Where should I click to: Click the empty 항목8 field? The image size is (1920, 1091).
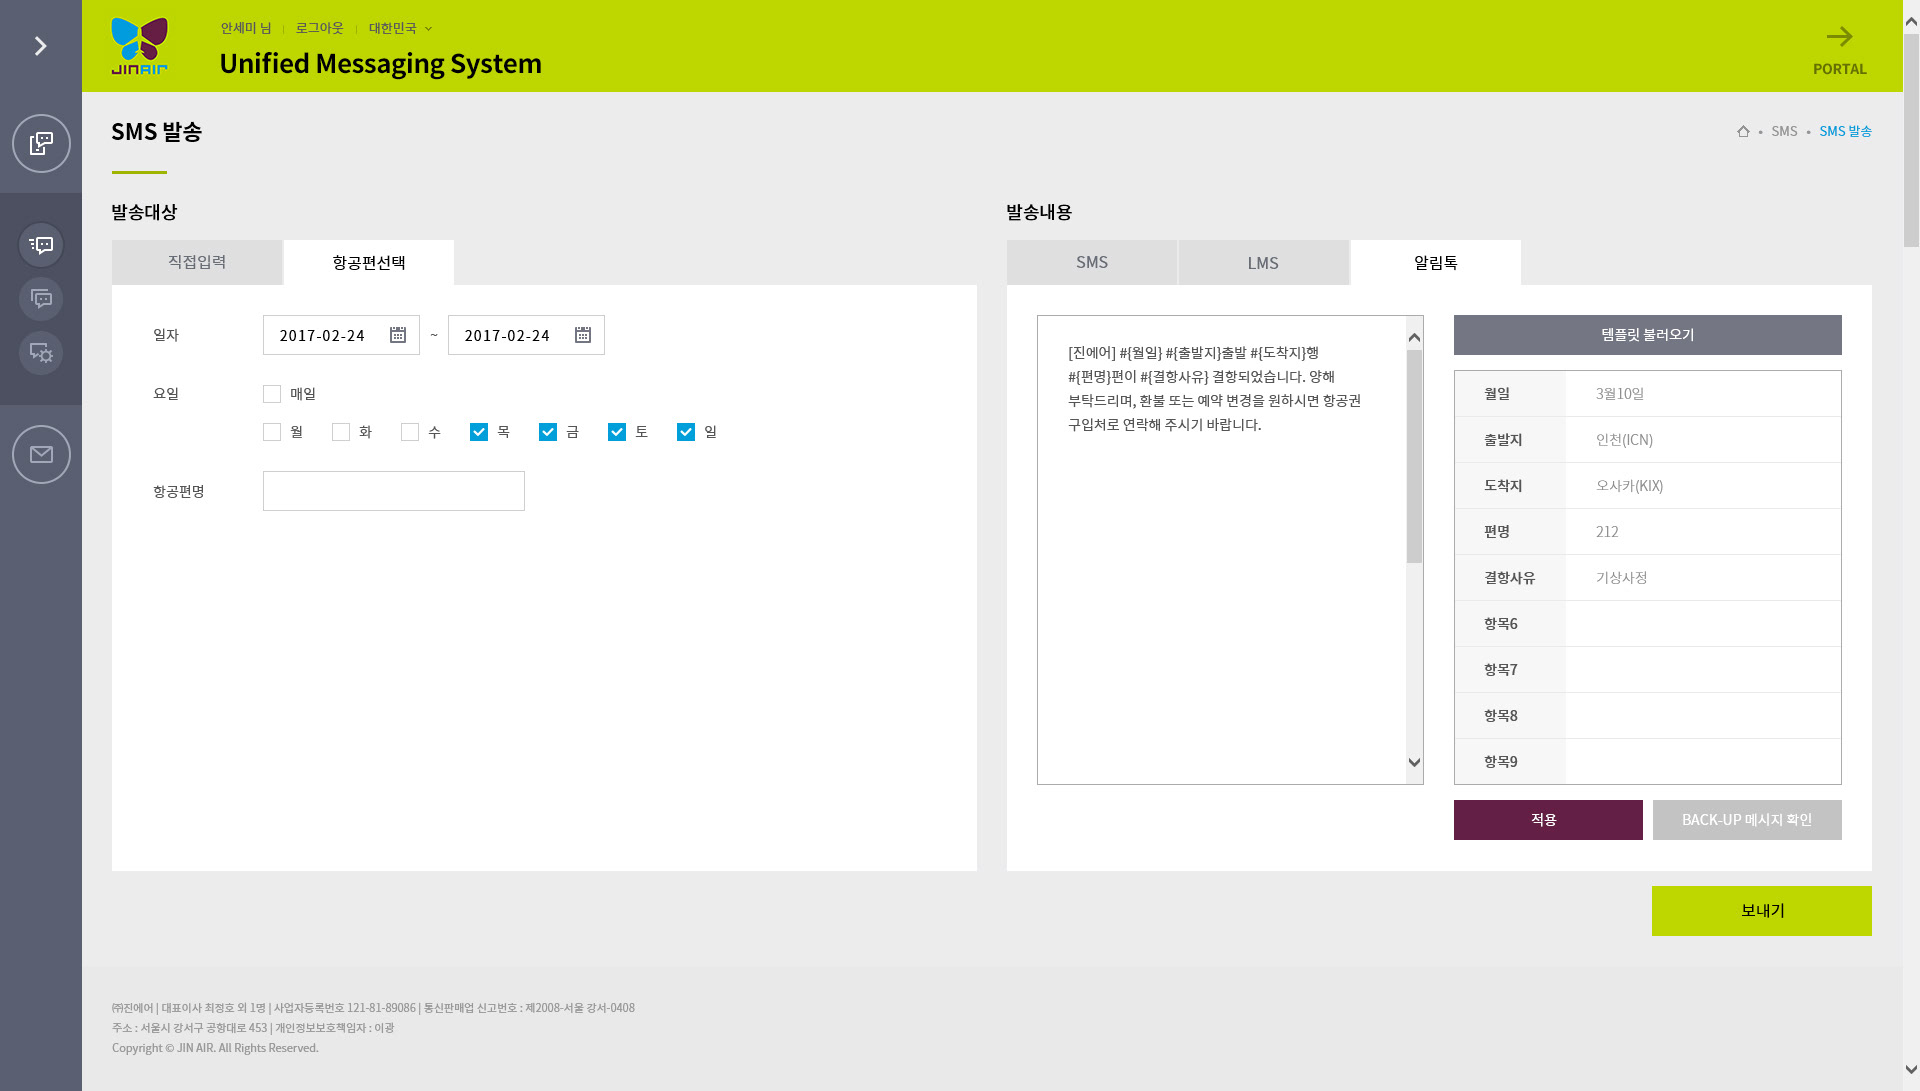click(x=1703, y=716)
